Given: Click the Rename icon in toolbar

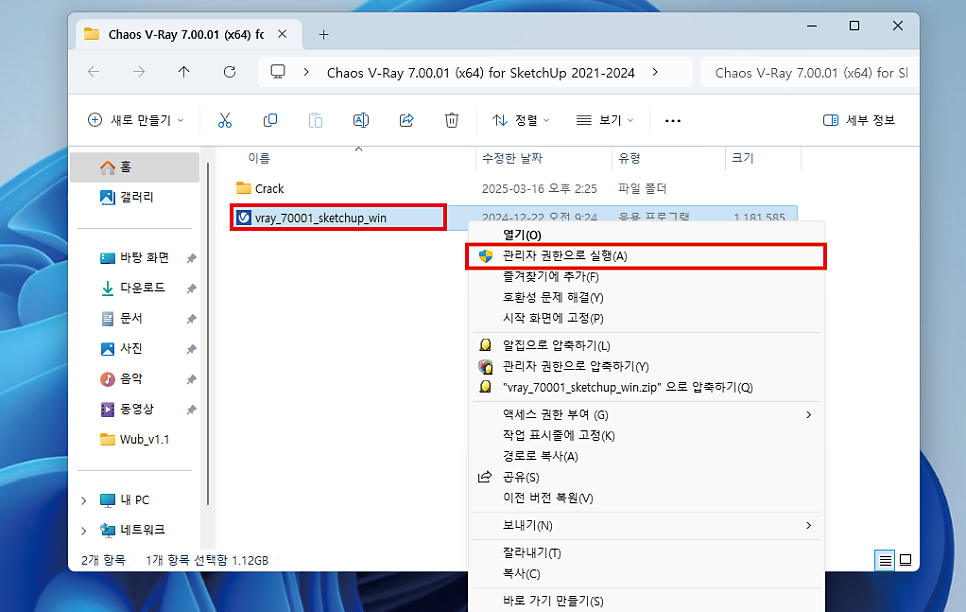Looking at the screenshot, I should 361,120.
